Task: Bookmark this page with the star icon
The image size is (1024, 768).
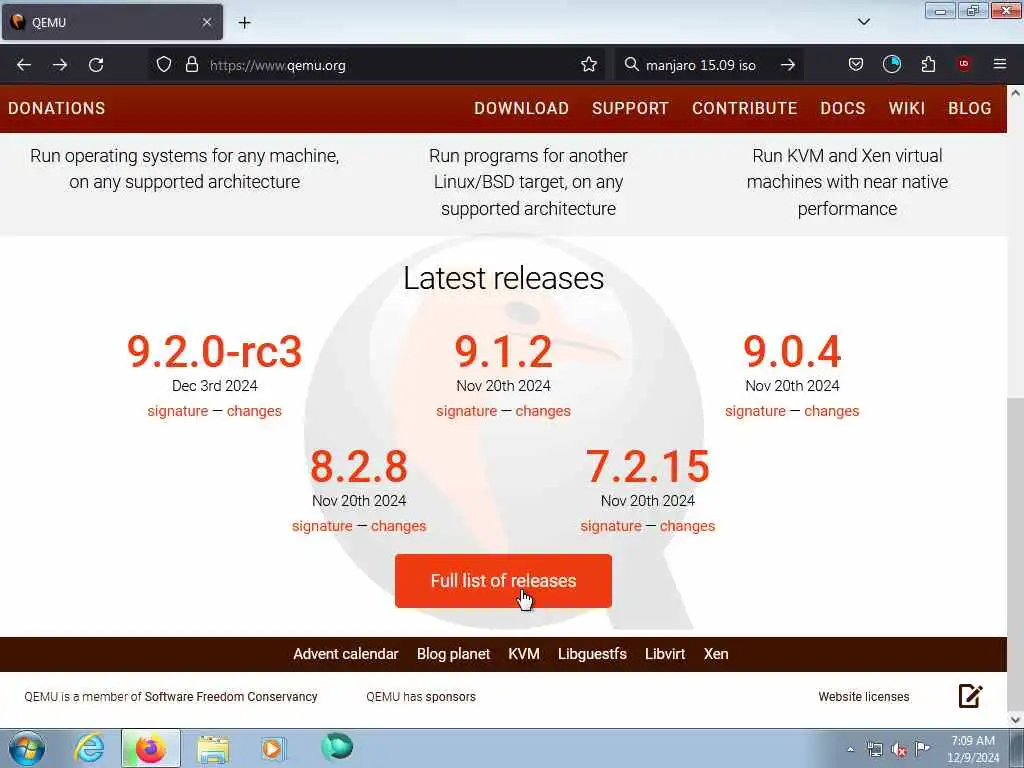Action: [588, 65]
